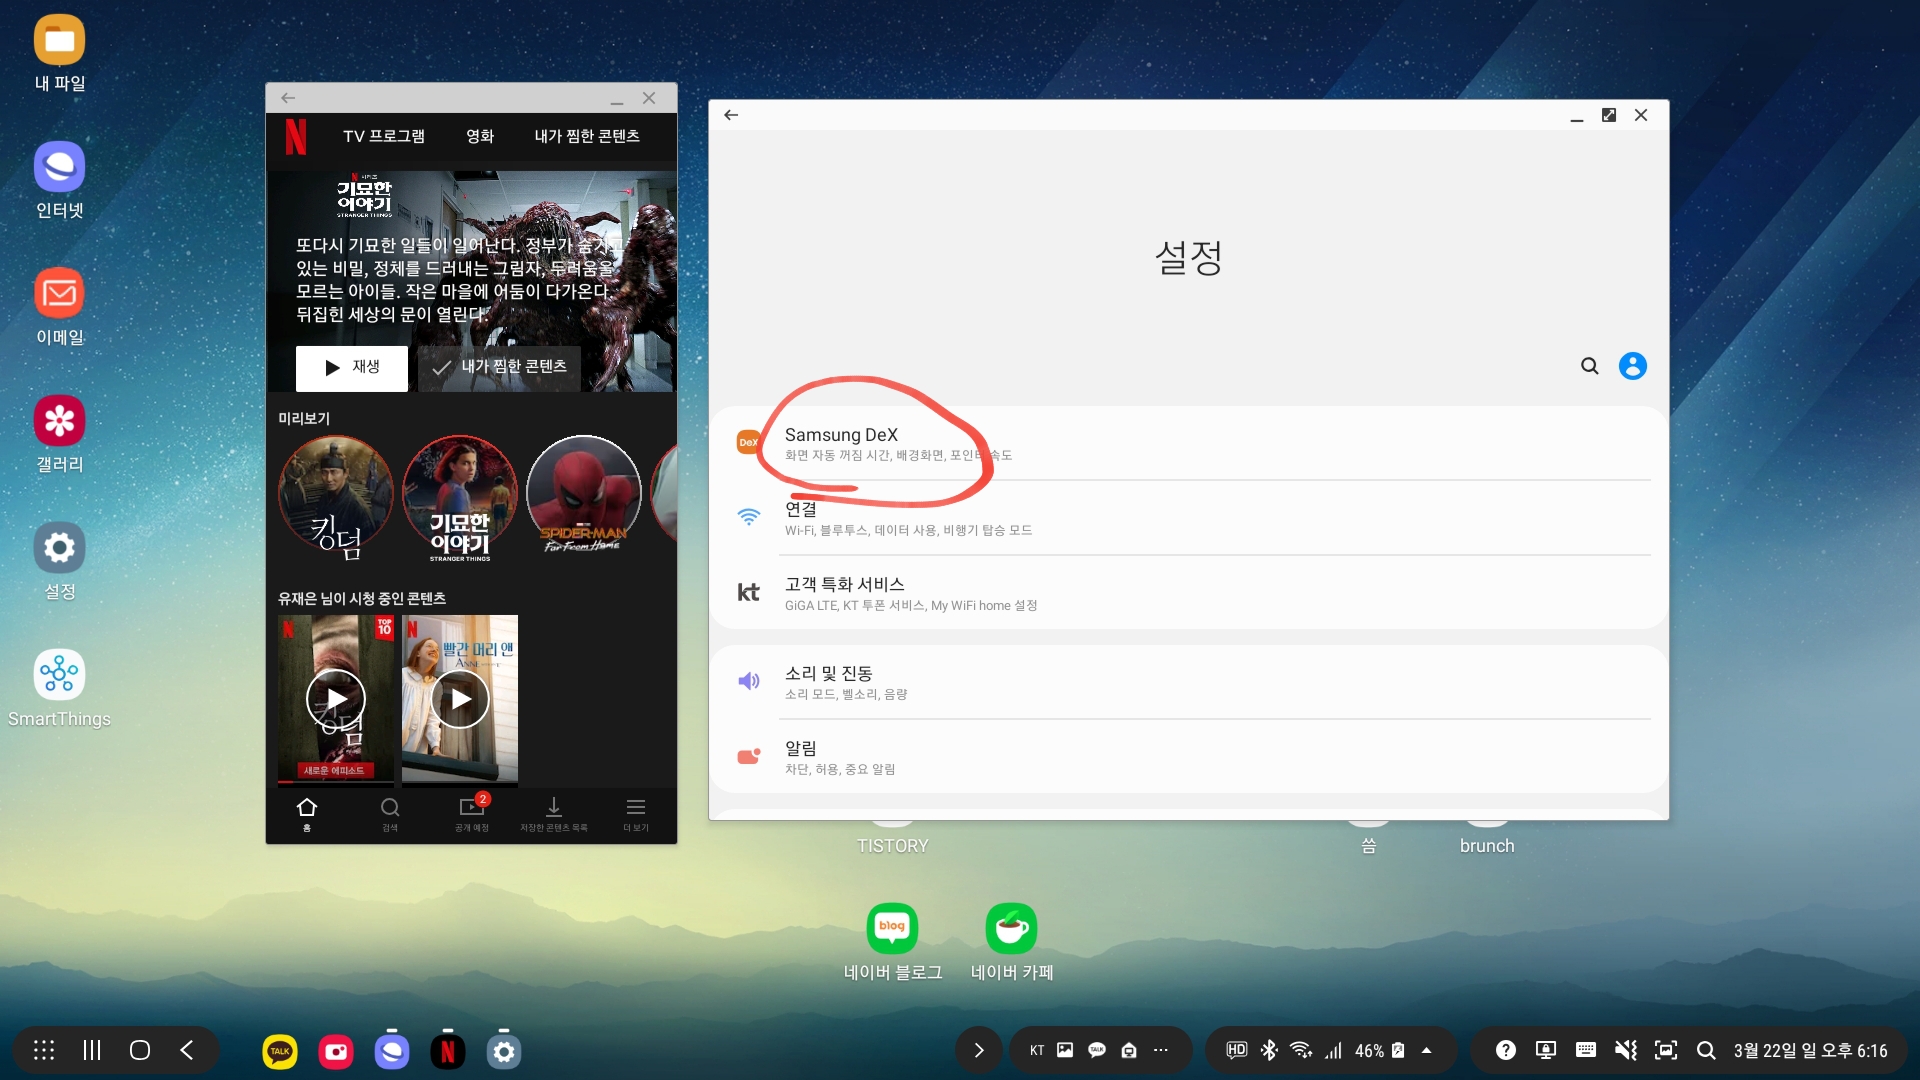Screen dimensions: 1920x1080
Task: Open Netflix More menu icon
Action: pyautogui.click(x=636, y=807)
